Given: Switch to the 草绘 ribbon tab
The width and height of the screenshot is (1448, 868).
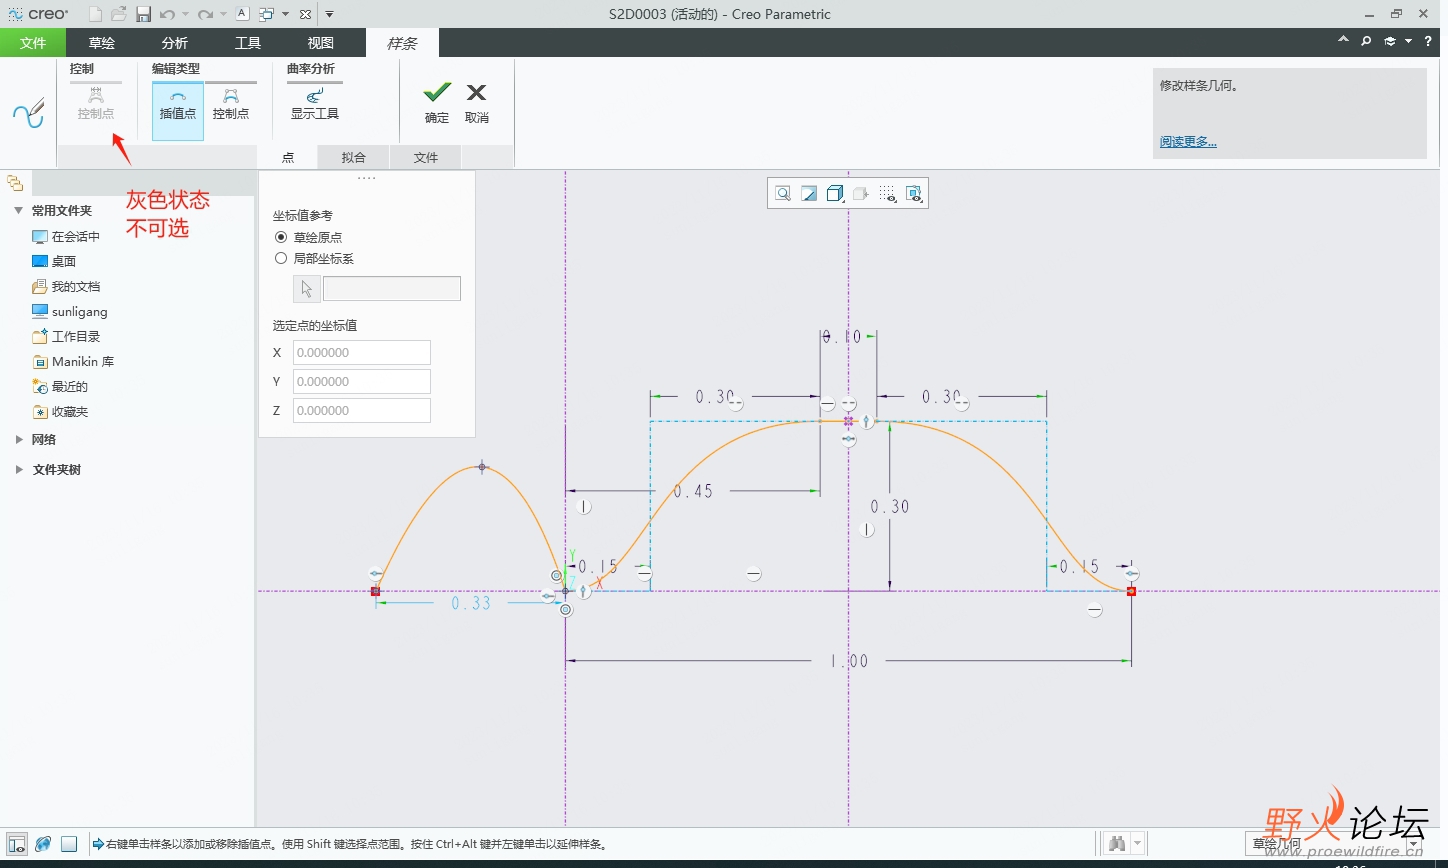Looking at the screenshot, I should pyautogui.click(x=101, y=42).
